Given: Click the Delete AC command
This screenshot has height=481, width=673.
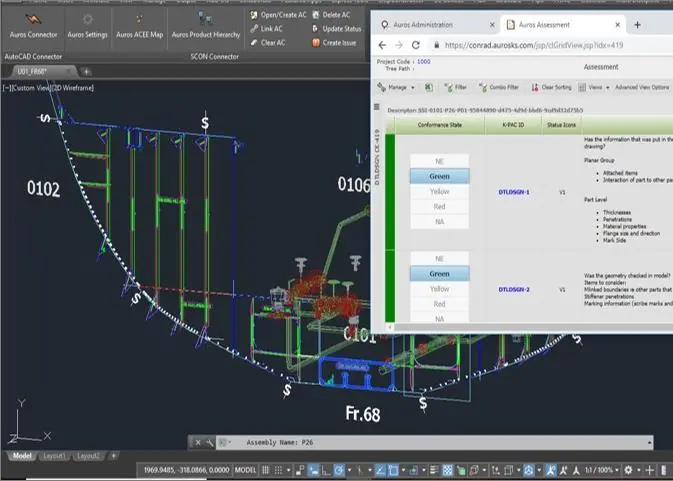Looking at the screenshot, I should coord(331,15).
